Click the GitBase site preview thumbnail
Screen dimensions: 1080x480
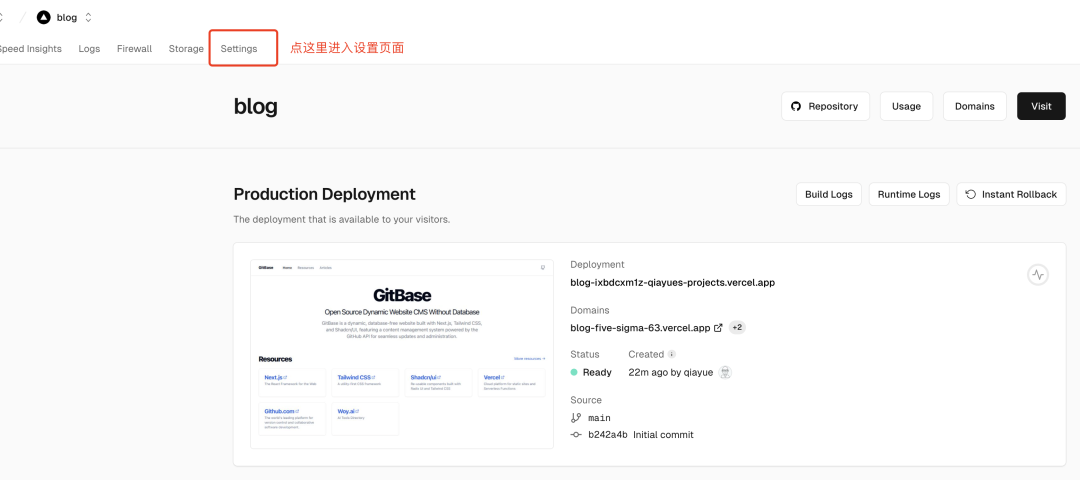point(402,354)
